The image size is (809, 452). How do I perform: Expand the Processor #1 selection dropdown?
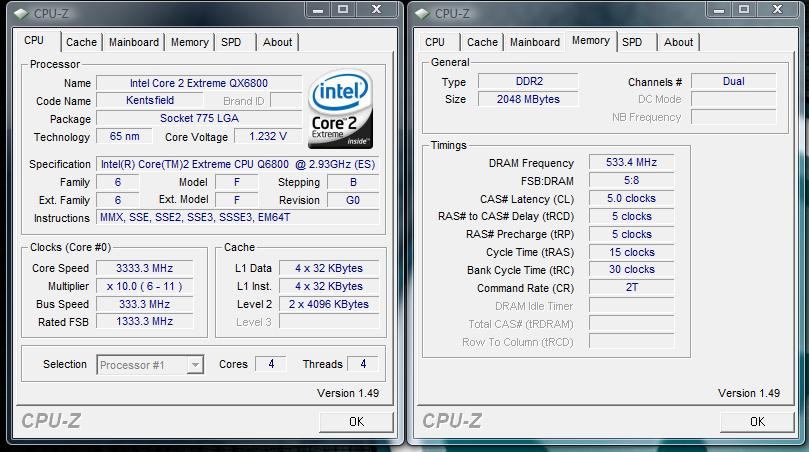tap(195, 365)
